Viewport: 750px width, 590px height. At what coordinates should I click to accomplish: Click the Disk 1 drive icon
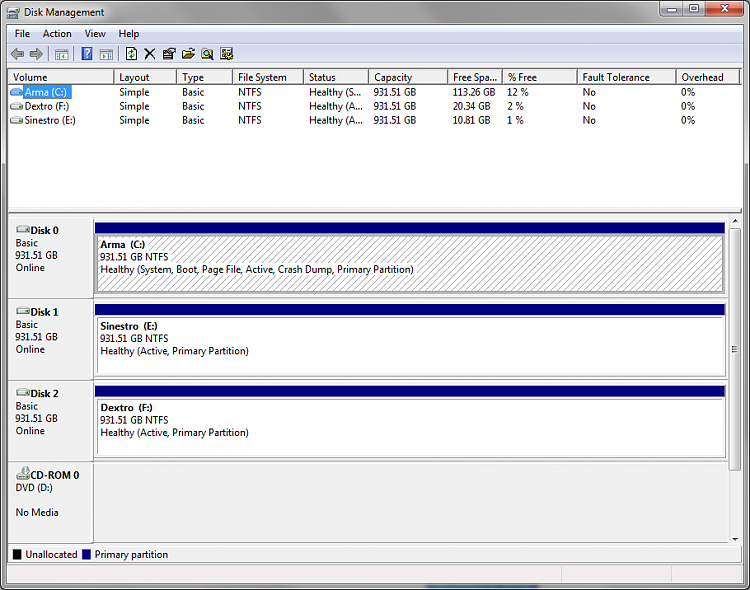coord(22,311)
